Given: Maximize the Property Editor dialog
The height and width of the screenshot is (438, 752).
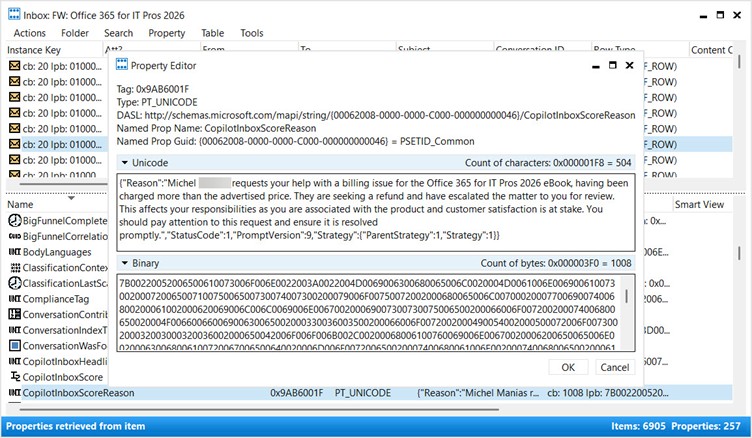Looking at the screenshot, I should click(x=612, y=65).
